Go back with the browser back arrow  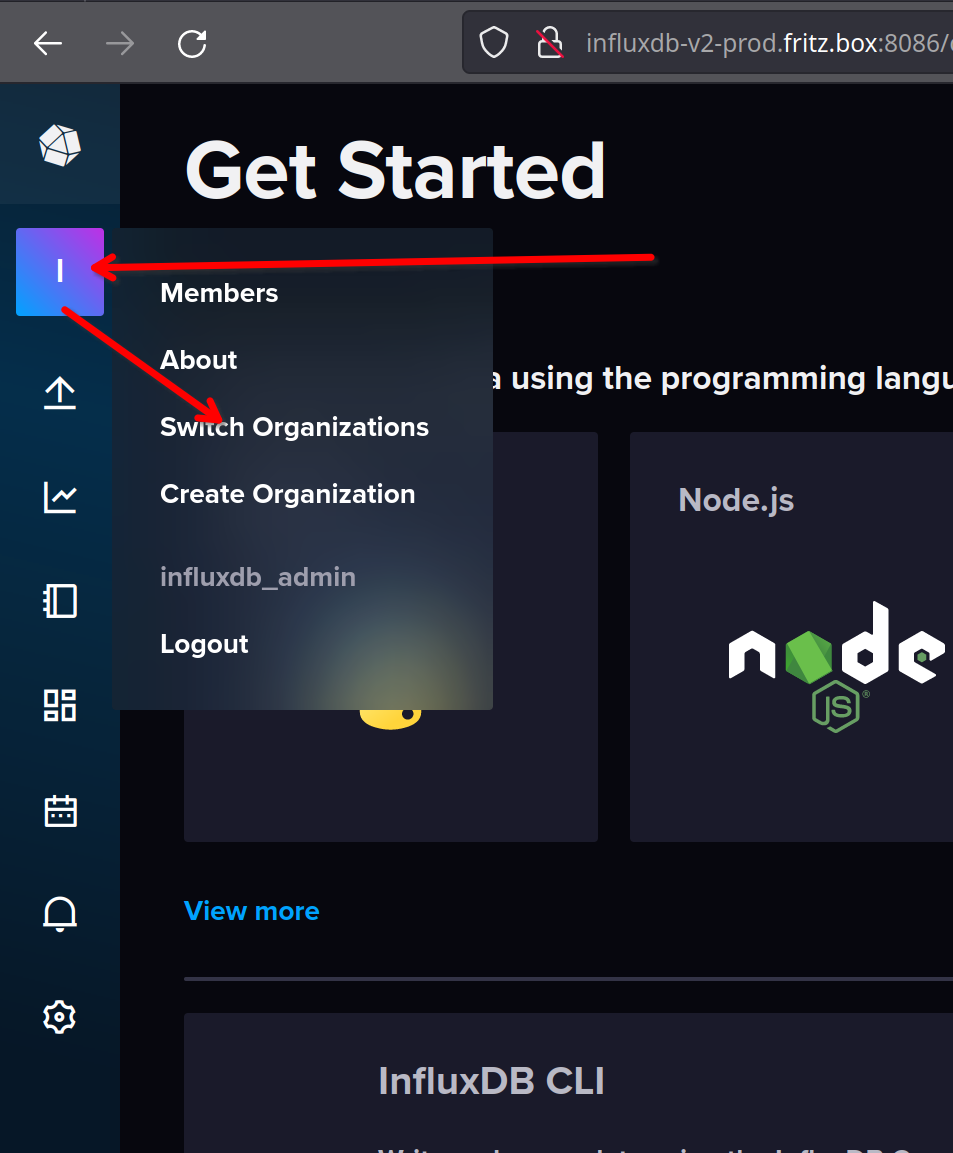(48, 43)
